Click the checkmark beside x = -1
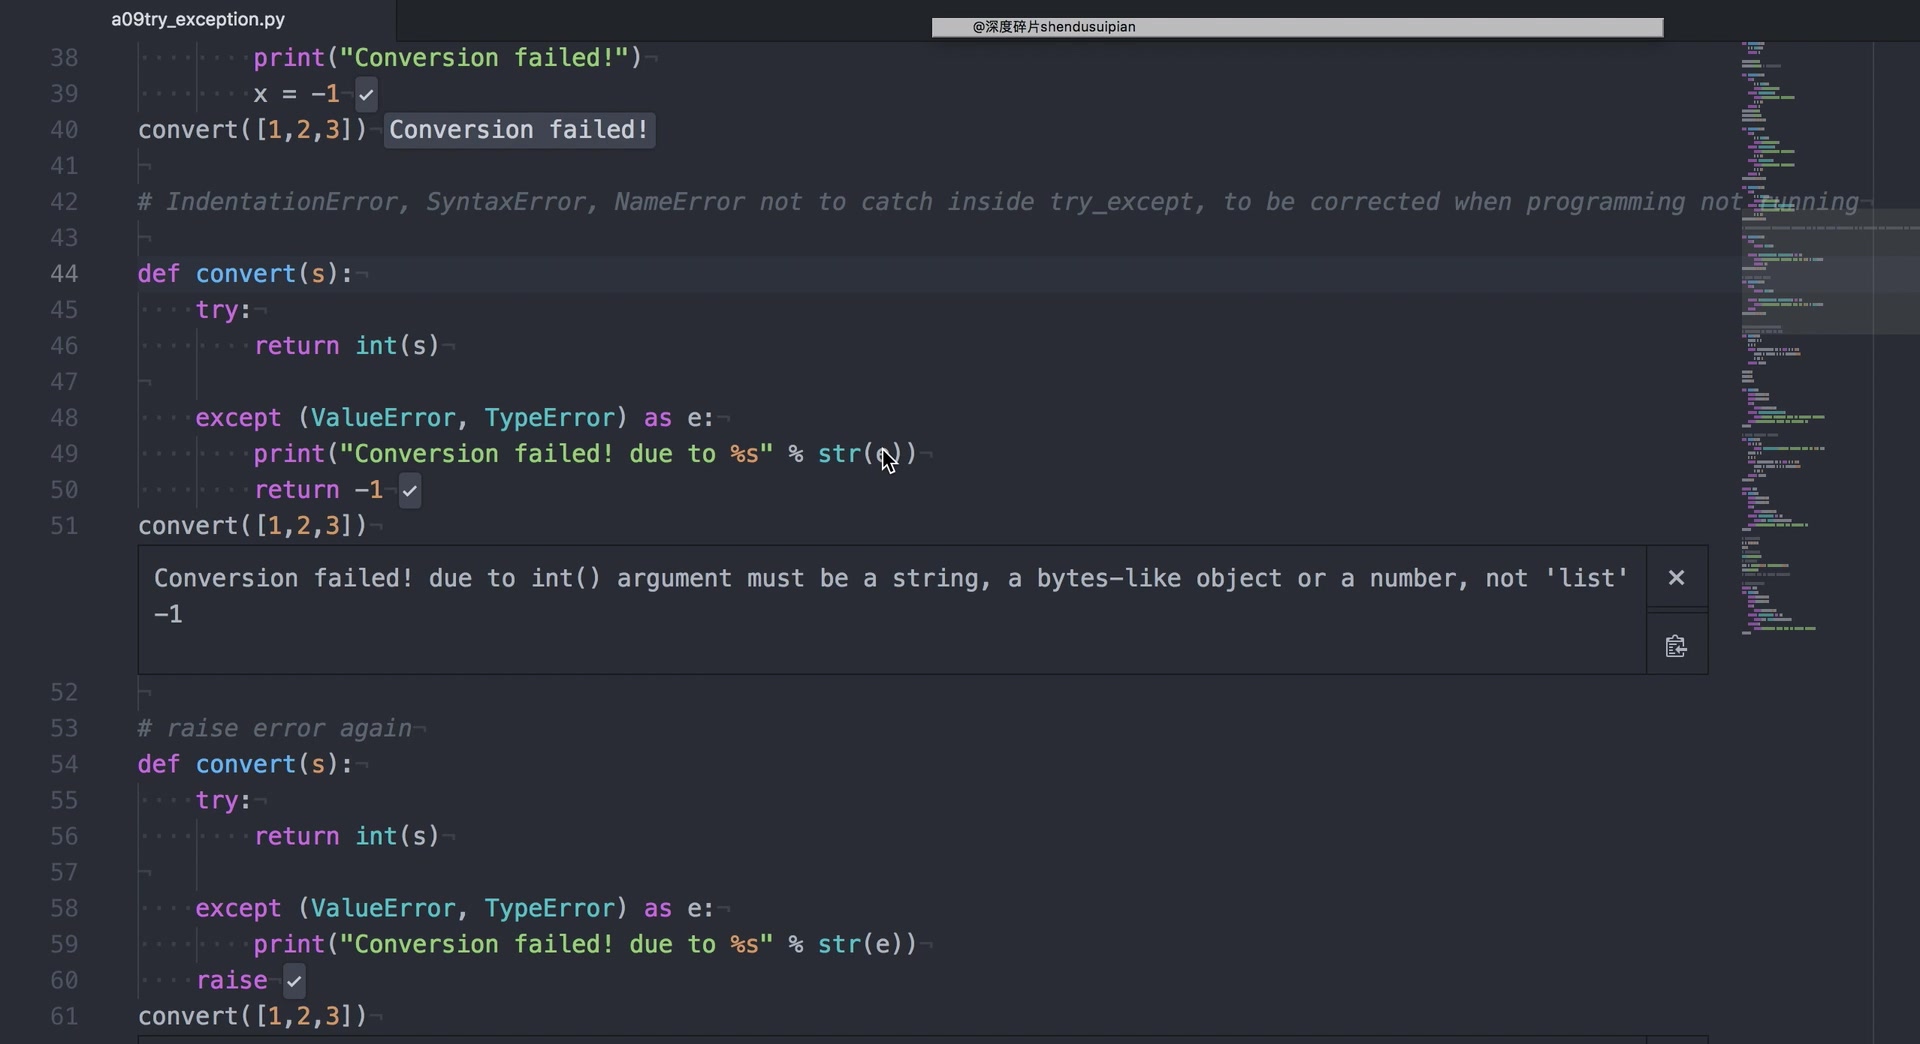Viewport: 1920px width, 1044px height. [x=366, y=95]
